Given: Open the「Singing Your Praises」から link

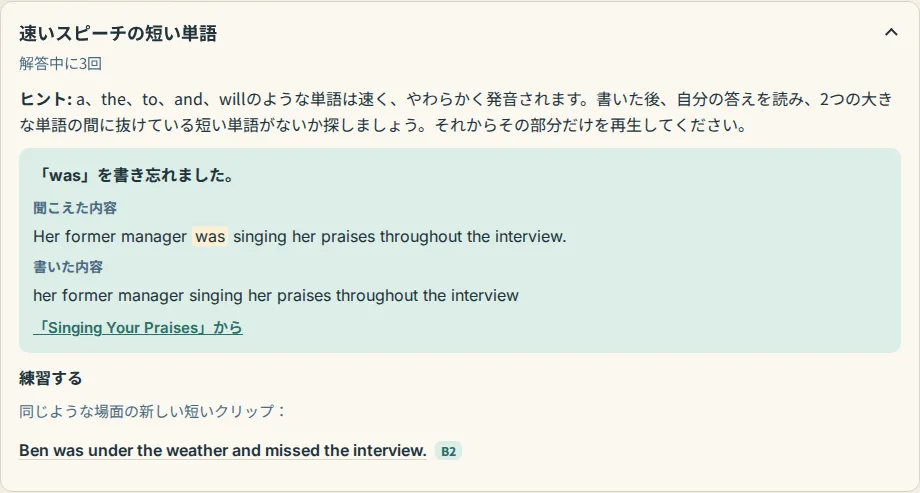Looking at the screenshot, I should point(138,327).
